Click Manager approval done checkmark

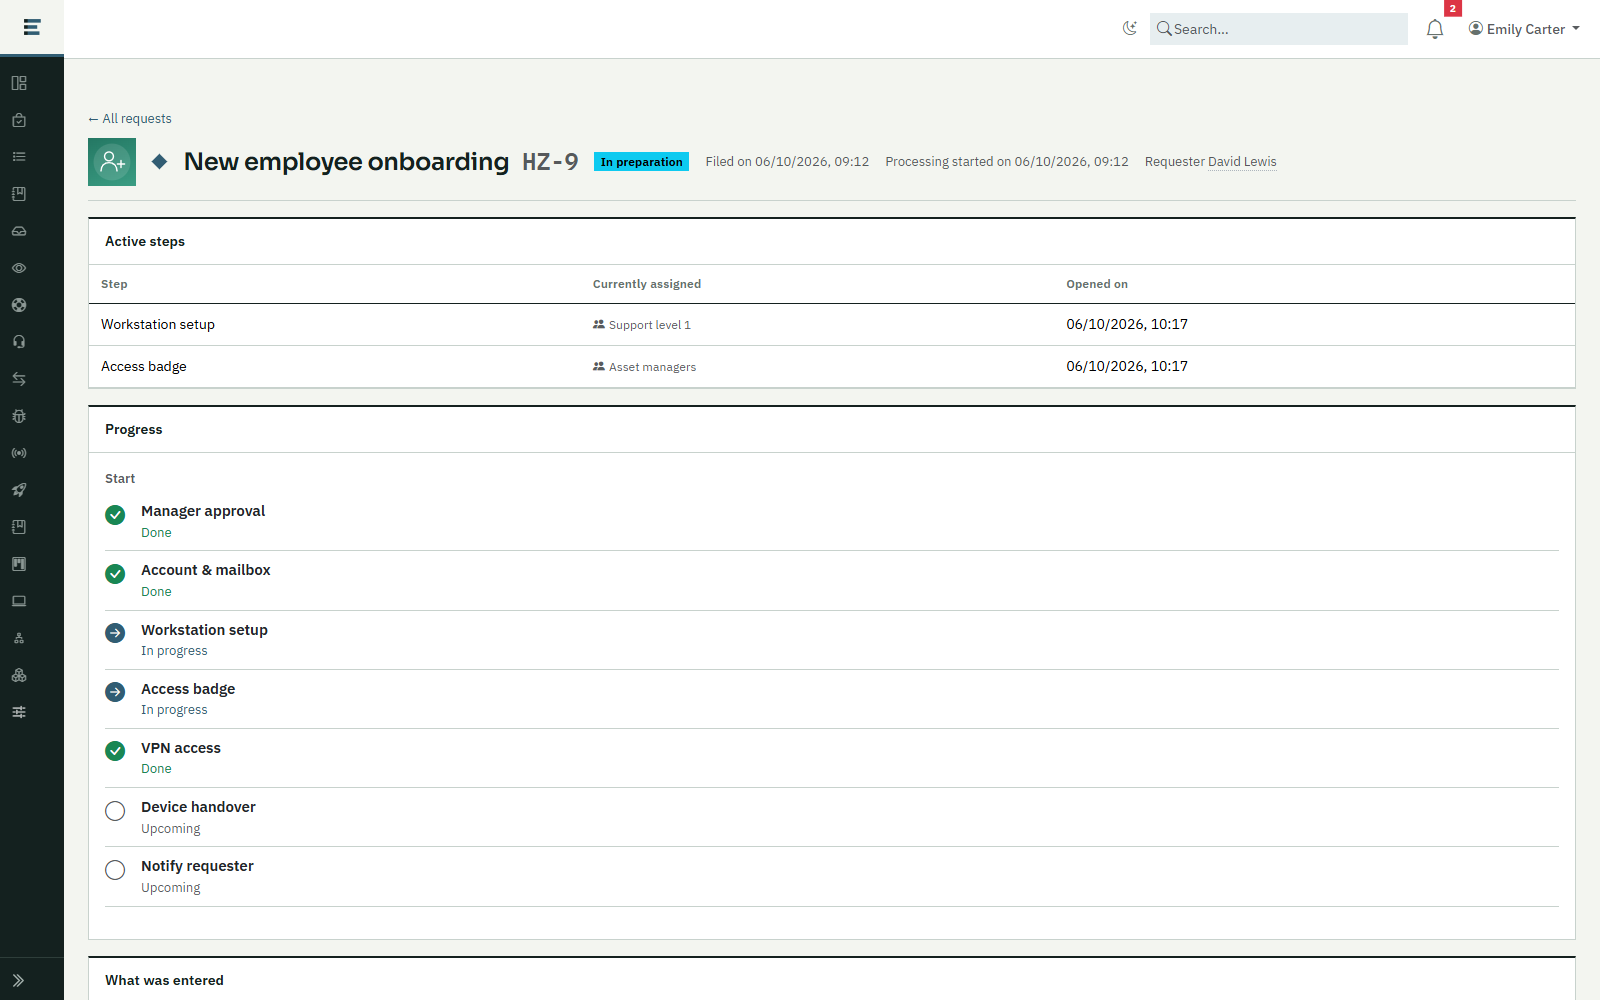click(115, 515)
